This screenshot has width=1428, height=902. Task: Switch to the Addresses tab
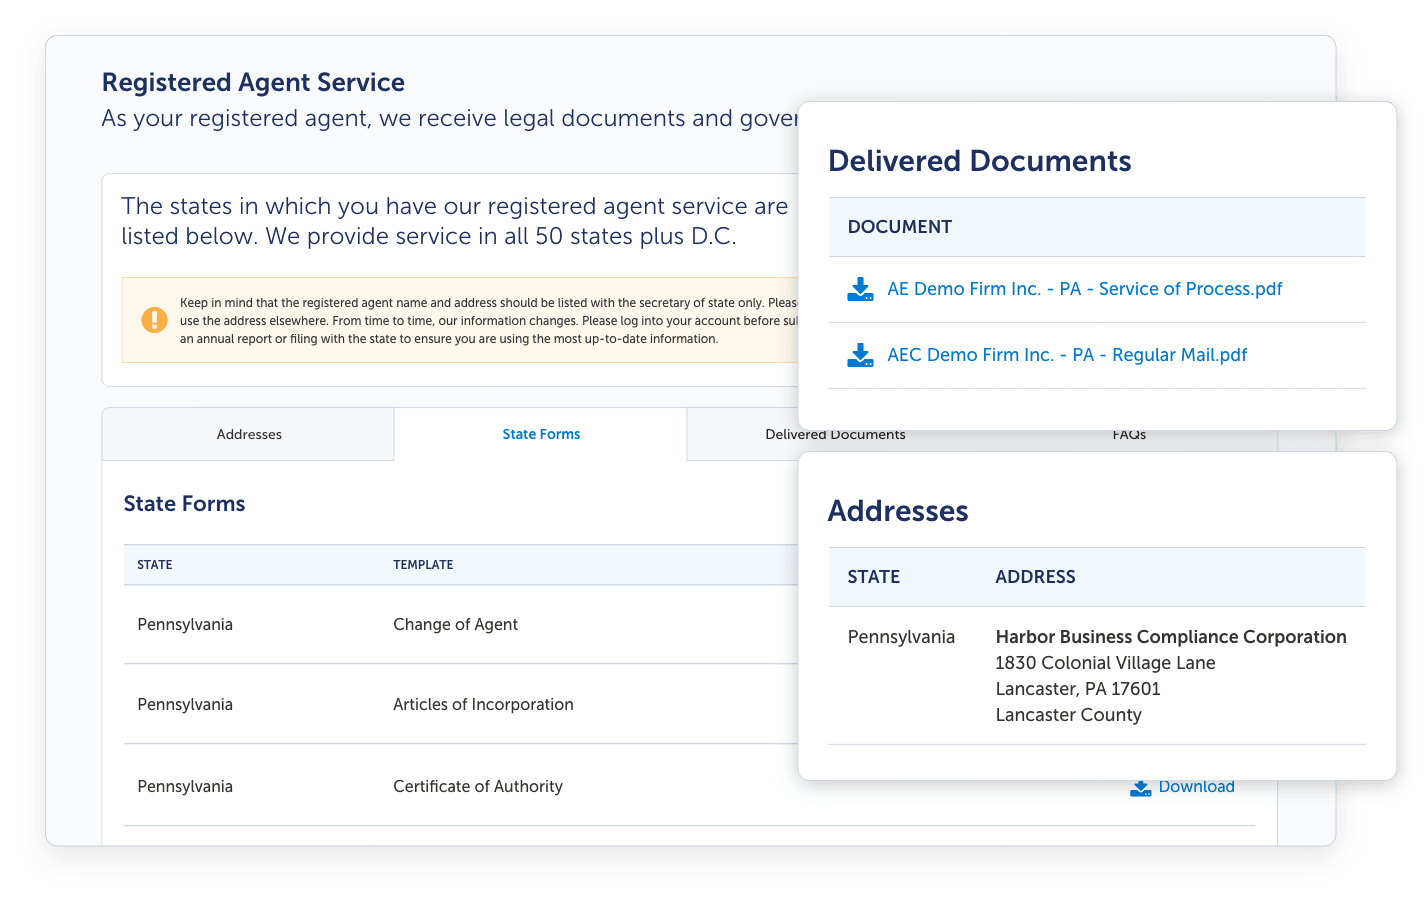click(248, 434)
